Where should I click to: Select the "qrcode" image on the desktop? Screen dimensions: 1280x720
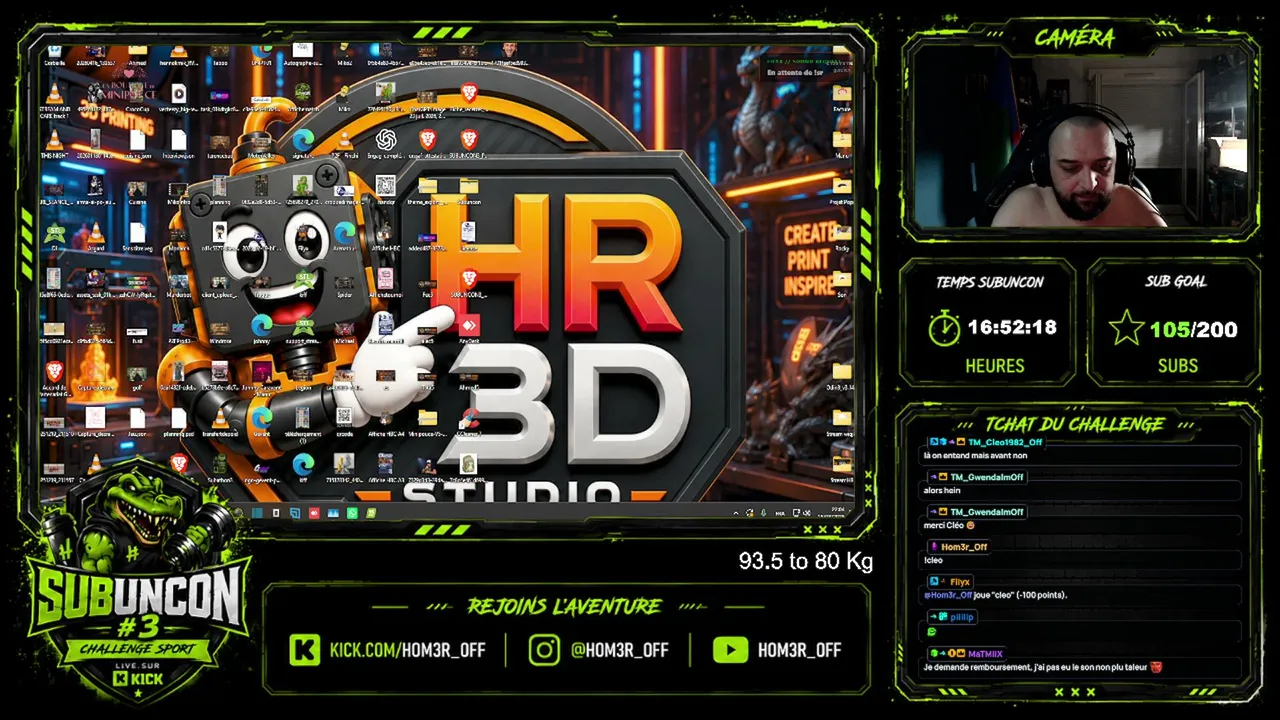[345, 421]
